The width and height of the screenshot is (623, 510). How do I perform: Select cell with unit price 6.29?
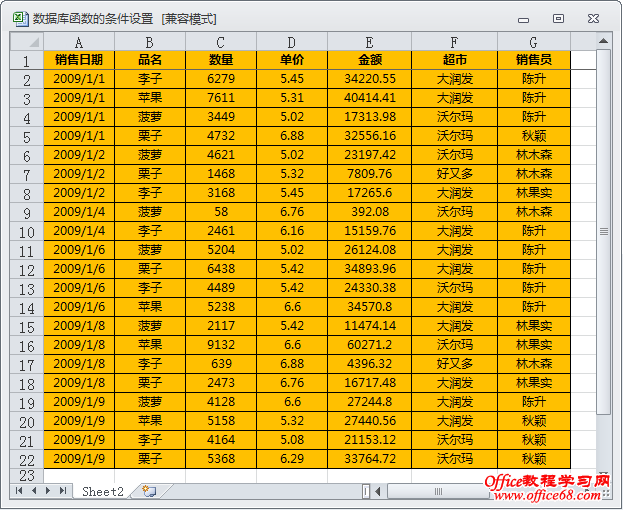292,459
